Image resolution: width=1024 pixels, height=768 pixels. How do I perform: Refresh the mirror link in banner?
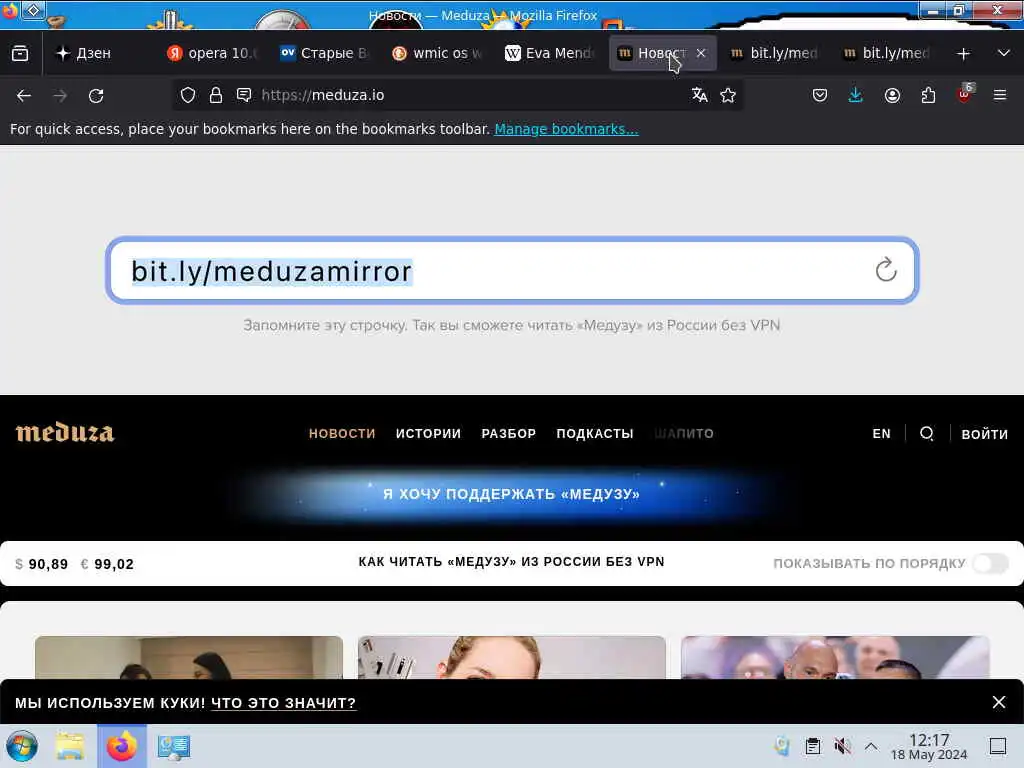886,270
